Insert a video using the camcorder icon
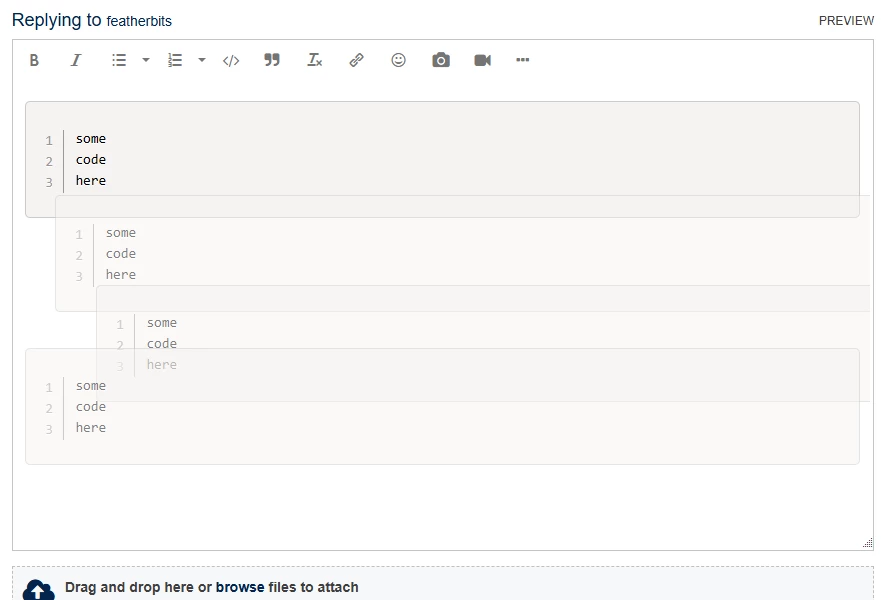 (483, 60)
